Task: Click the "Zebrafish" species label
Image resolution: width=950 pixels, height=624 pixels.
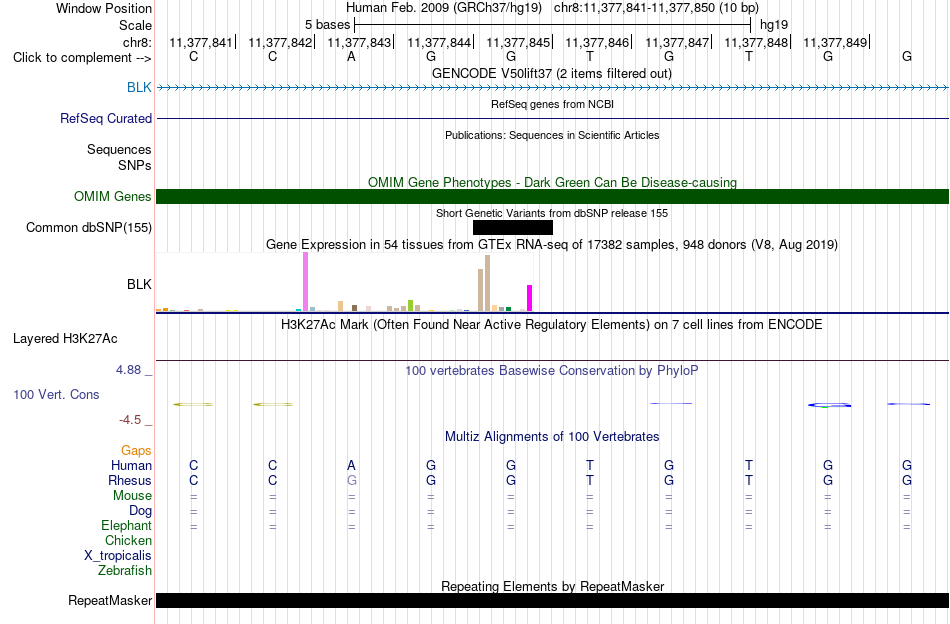Action: (125, 571)
